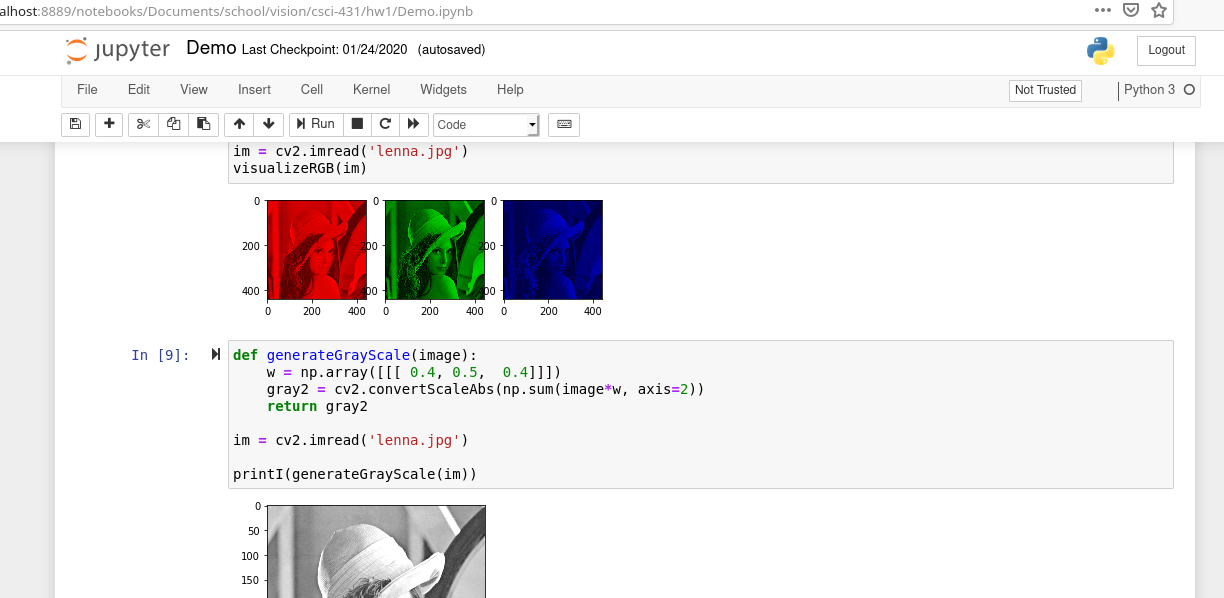Paste cell below using paste icon
The image size is (1224, 598).
(203, 124)
